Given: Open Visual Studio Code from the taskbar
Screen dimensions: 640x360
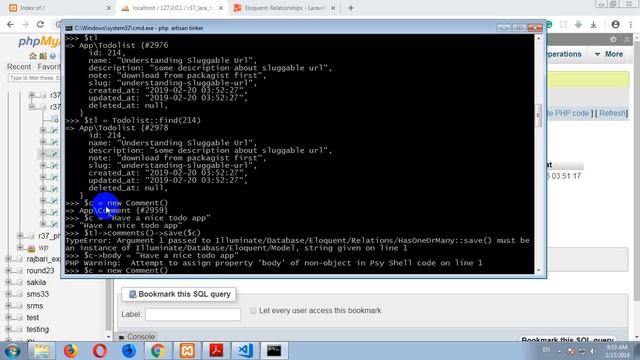Looking at the screenshot, I should pyautogui.click(x=245, y=351).
